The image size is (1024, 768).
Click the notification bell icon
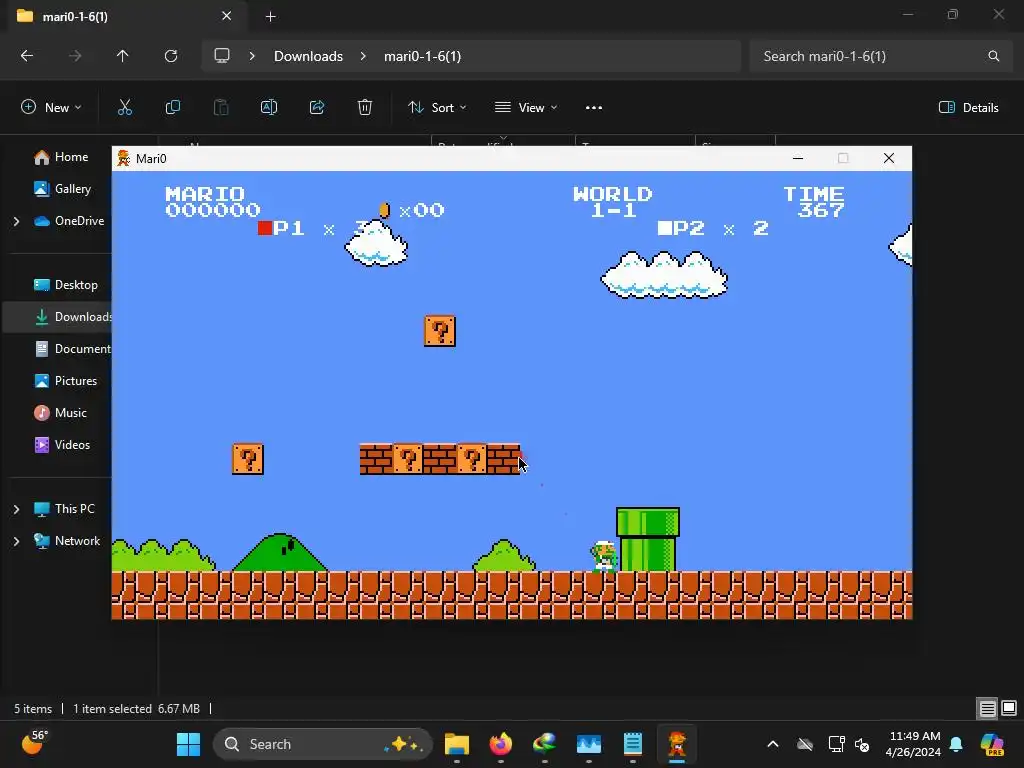point(956,744)
